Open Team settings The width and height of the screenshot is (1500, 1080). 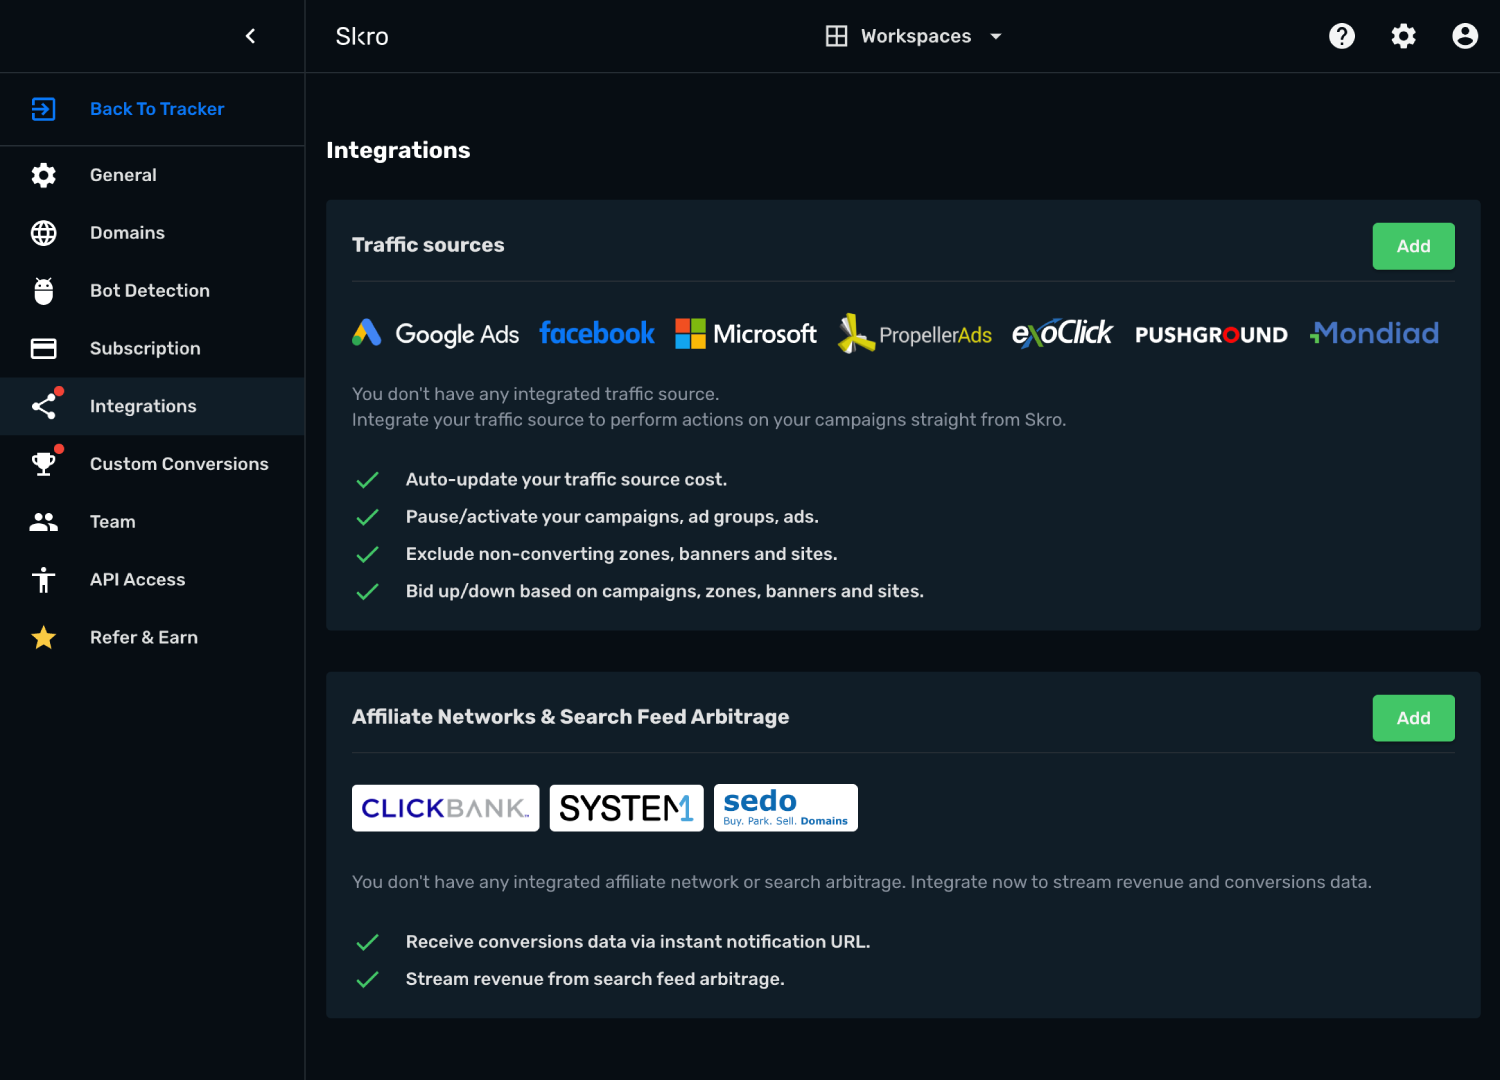click(152, 522)
